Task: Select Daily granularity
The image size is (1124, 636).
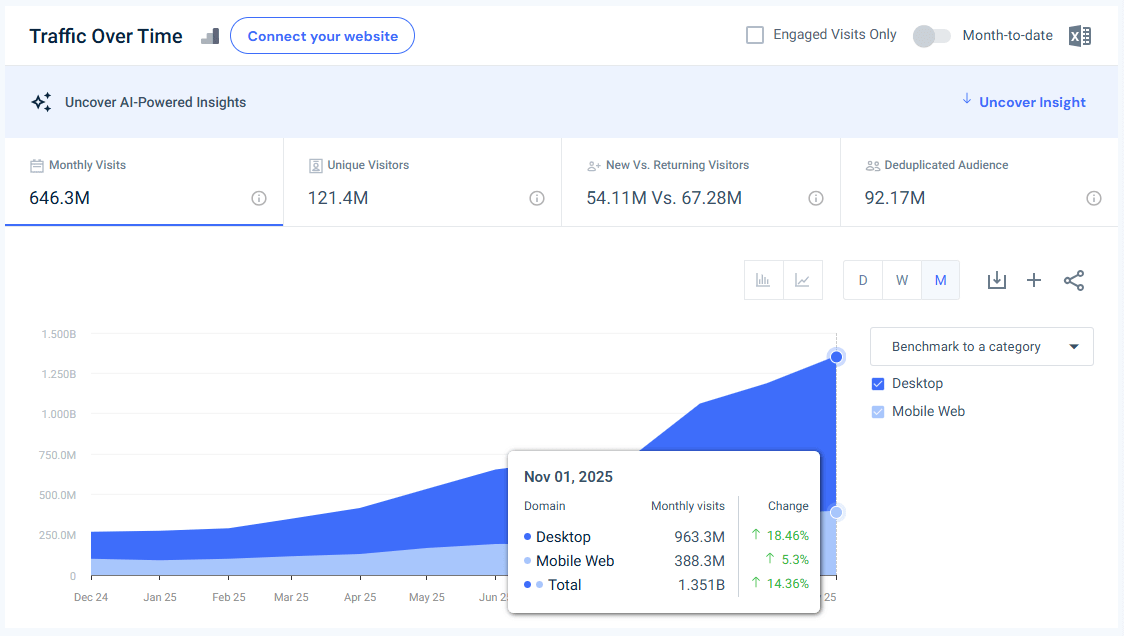Action: click(x=862, y=280)
